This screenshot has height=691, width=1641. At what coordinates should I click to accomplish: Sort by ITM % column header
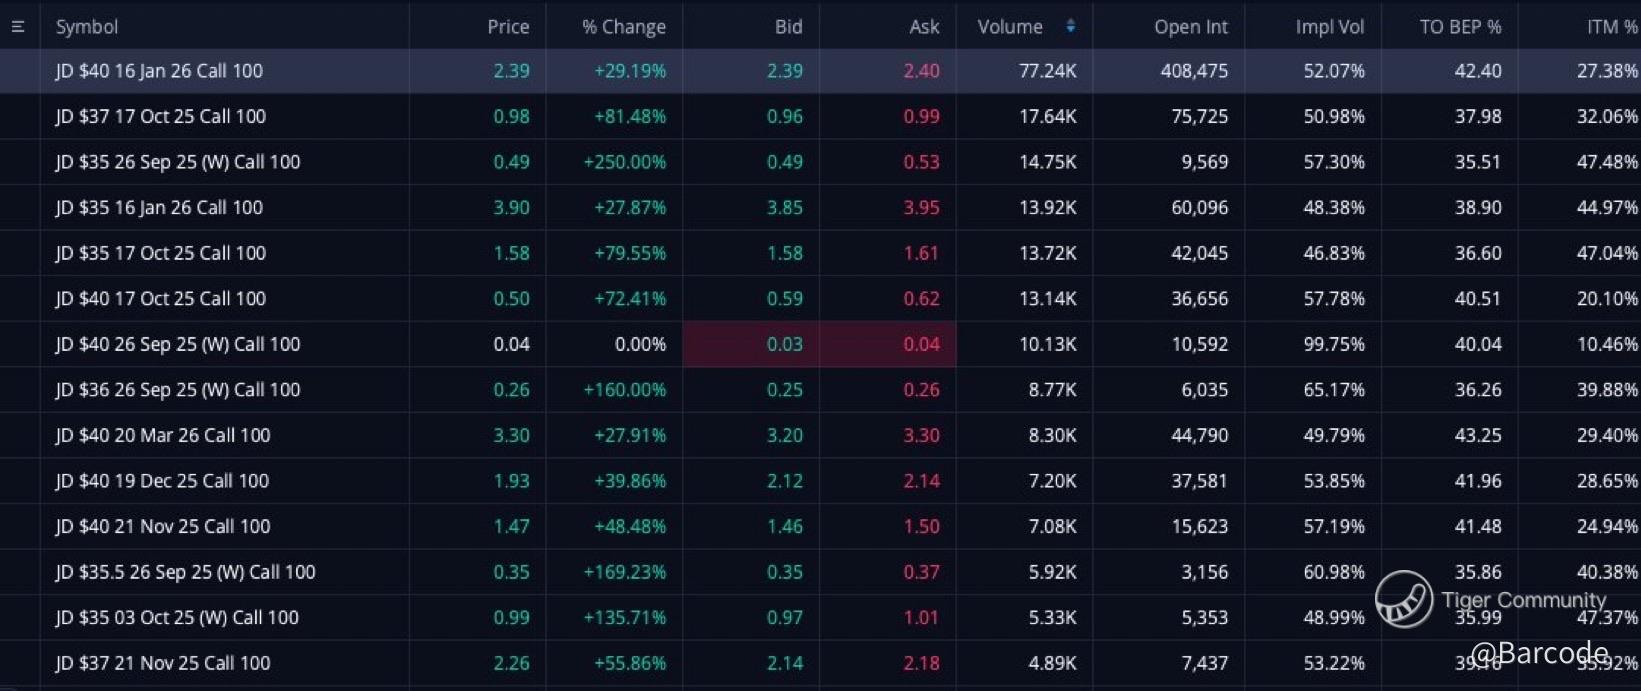click(1611, 27)
